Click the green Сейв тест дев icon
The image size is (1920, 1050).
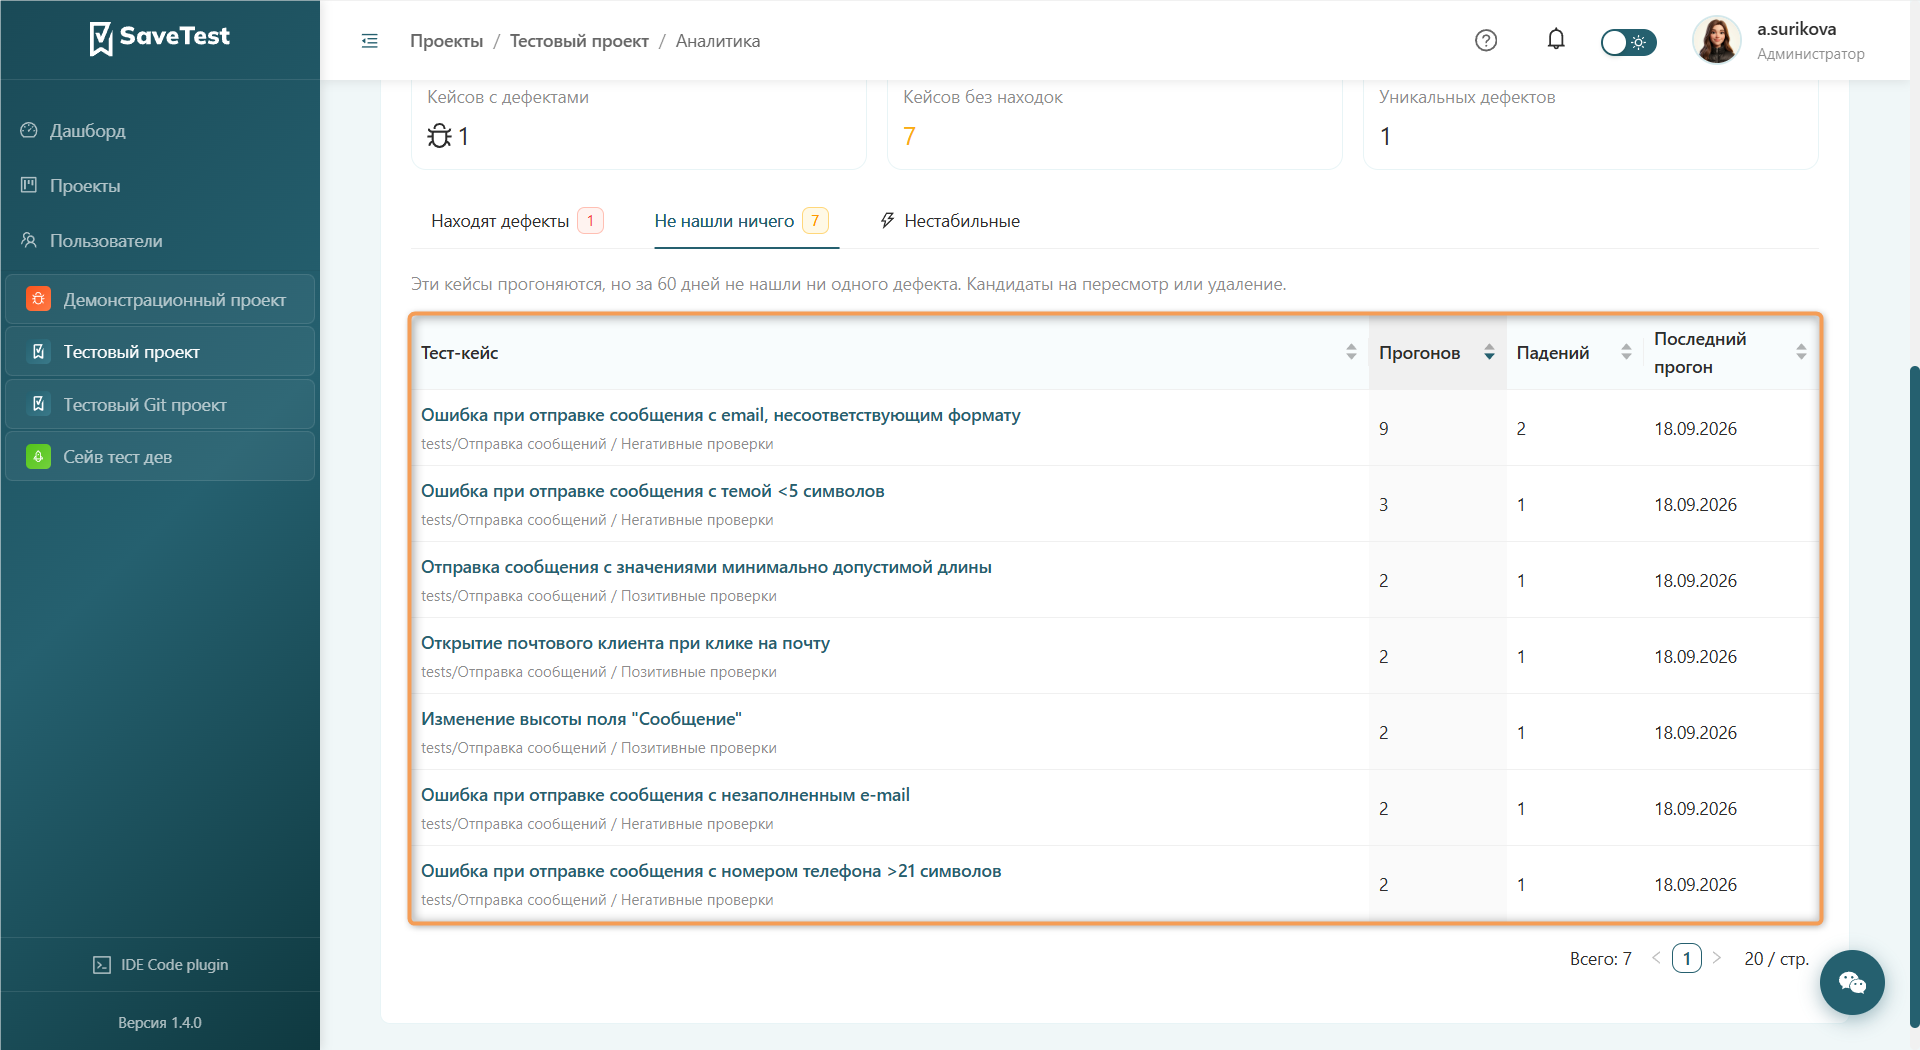coord(38,456)
